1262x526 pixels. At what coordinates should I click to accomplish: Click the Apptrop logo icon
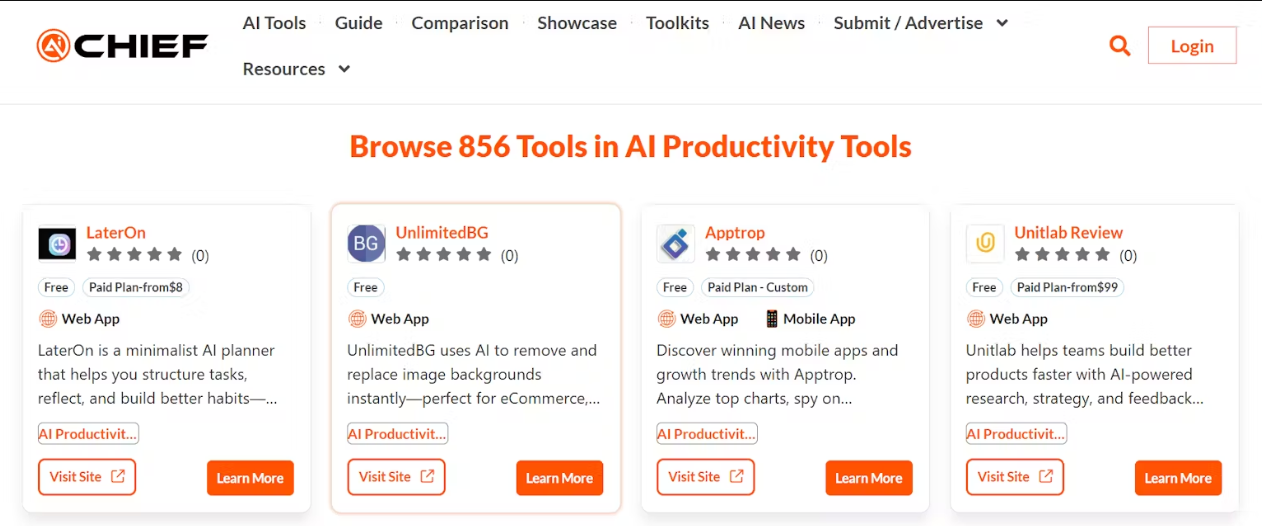(675, 244)
